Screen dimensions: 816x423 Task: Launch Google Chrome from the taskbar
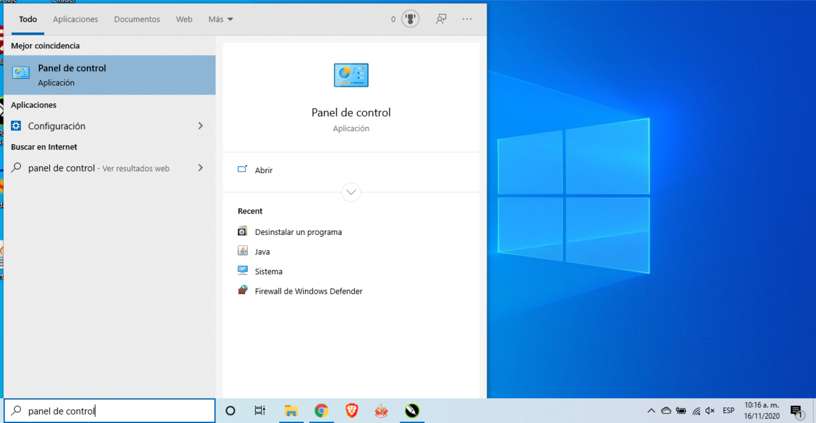(321, 411)
